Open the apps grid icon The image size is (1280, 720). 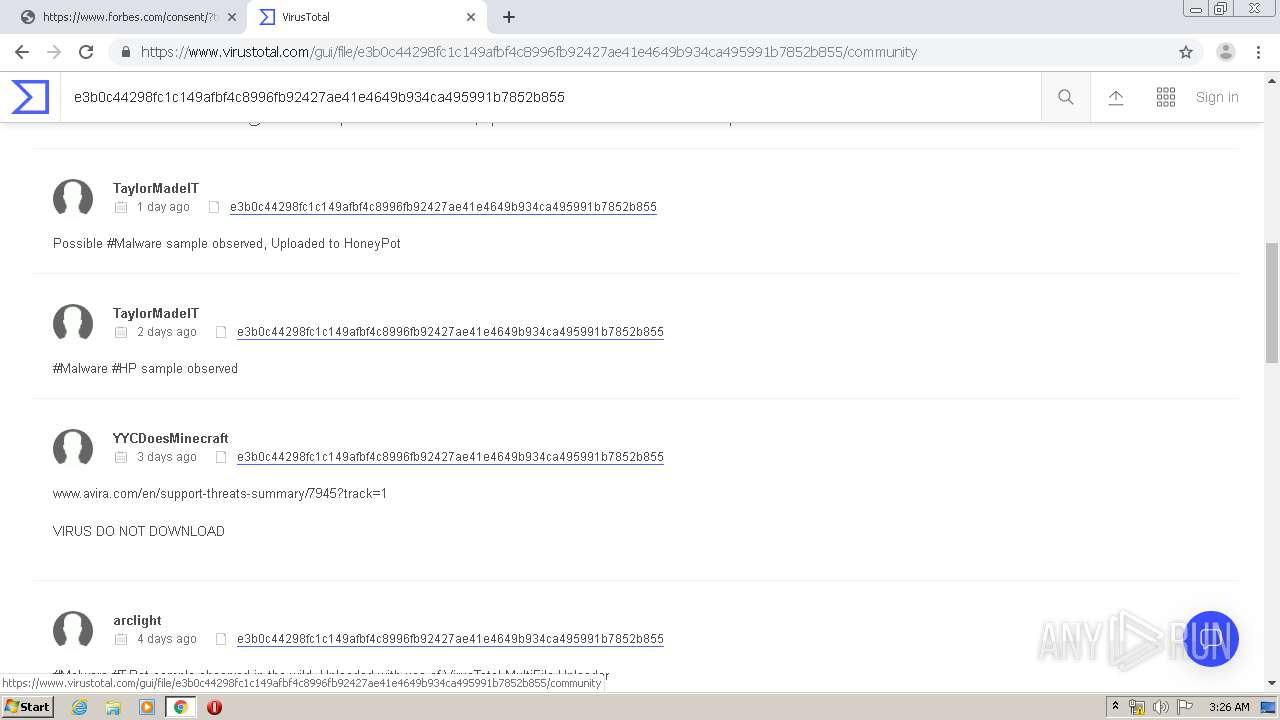pyautogui.click(x=1166, y=97)
